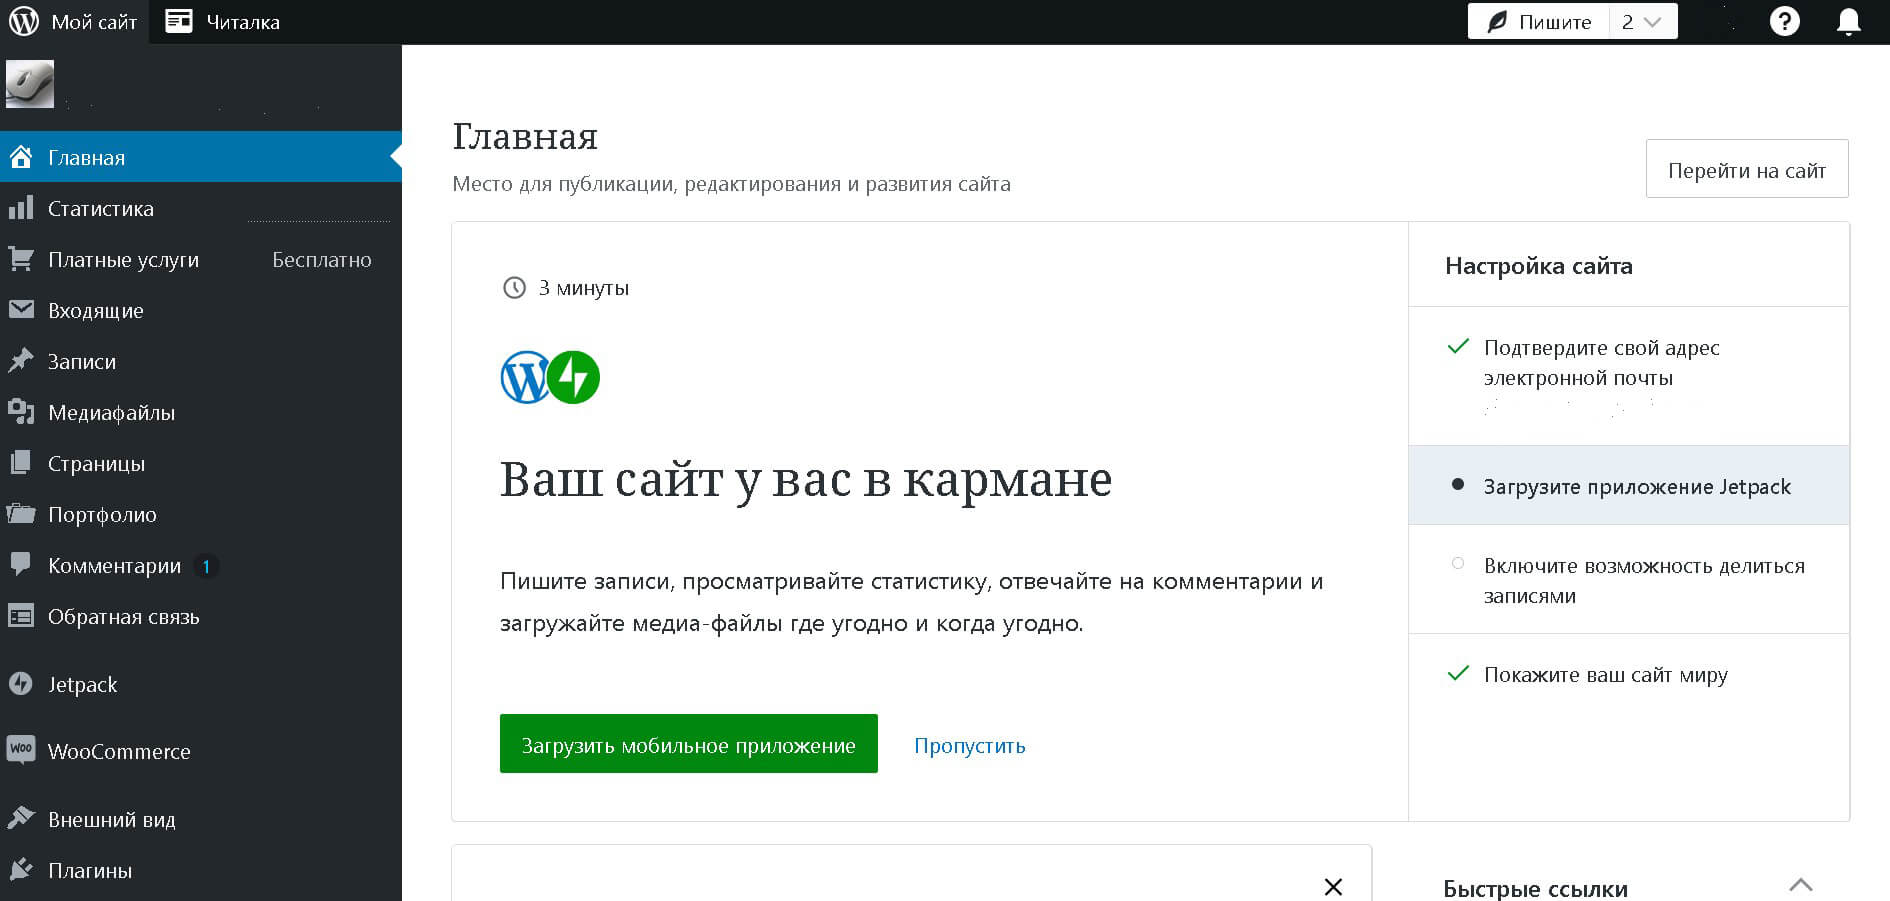Open Записи menu item
The image size is (1890, 901).
(200, 361)
